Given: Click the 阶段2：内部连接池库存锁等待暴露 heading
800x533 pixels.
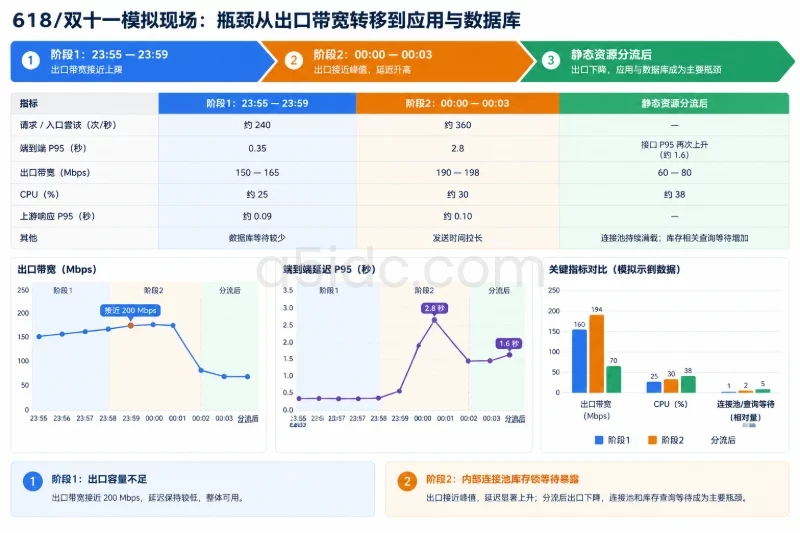Looking at the screenshot, I should (502, 479).
